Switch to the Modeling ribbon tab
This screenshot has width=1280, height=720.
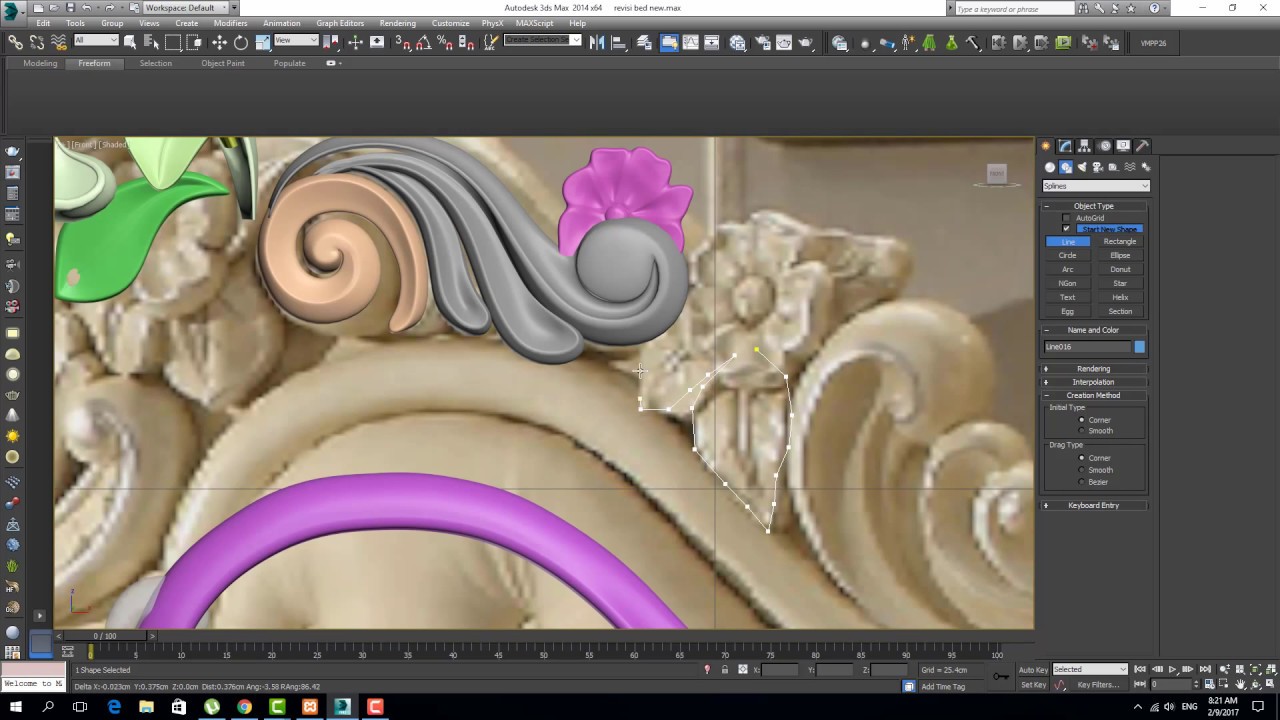(x=40, y=63)
